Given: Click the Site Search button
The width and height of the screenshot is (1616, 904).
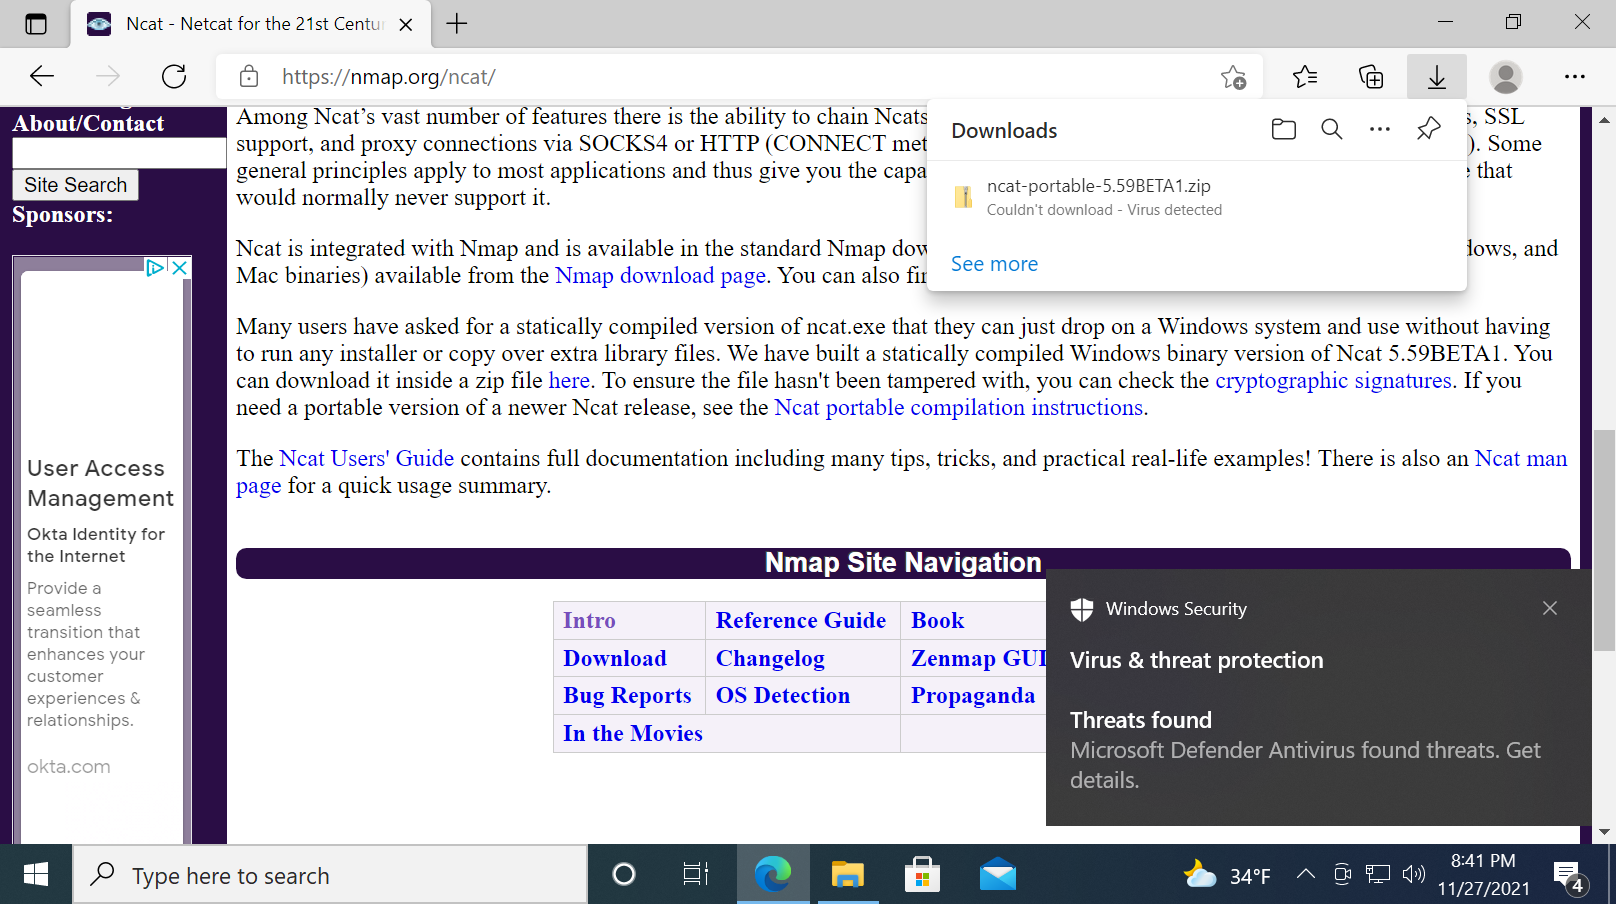Looking at the screenshot, I should pyautogui.click(x=75, y=185).
